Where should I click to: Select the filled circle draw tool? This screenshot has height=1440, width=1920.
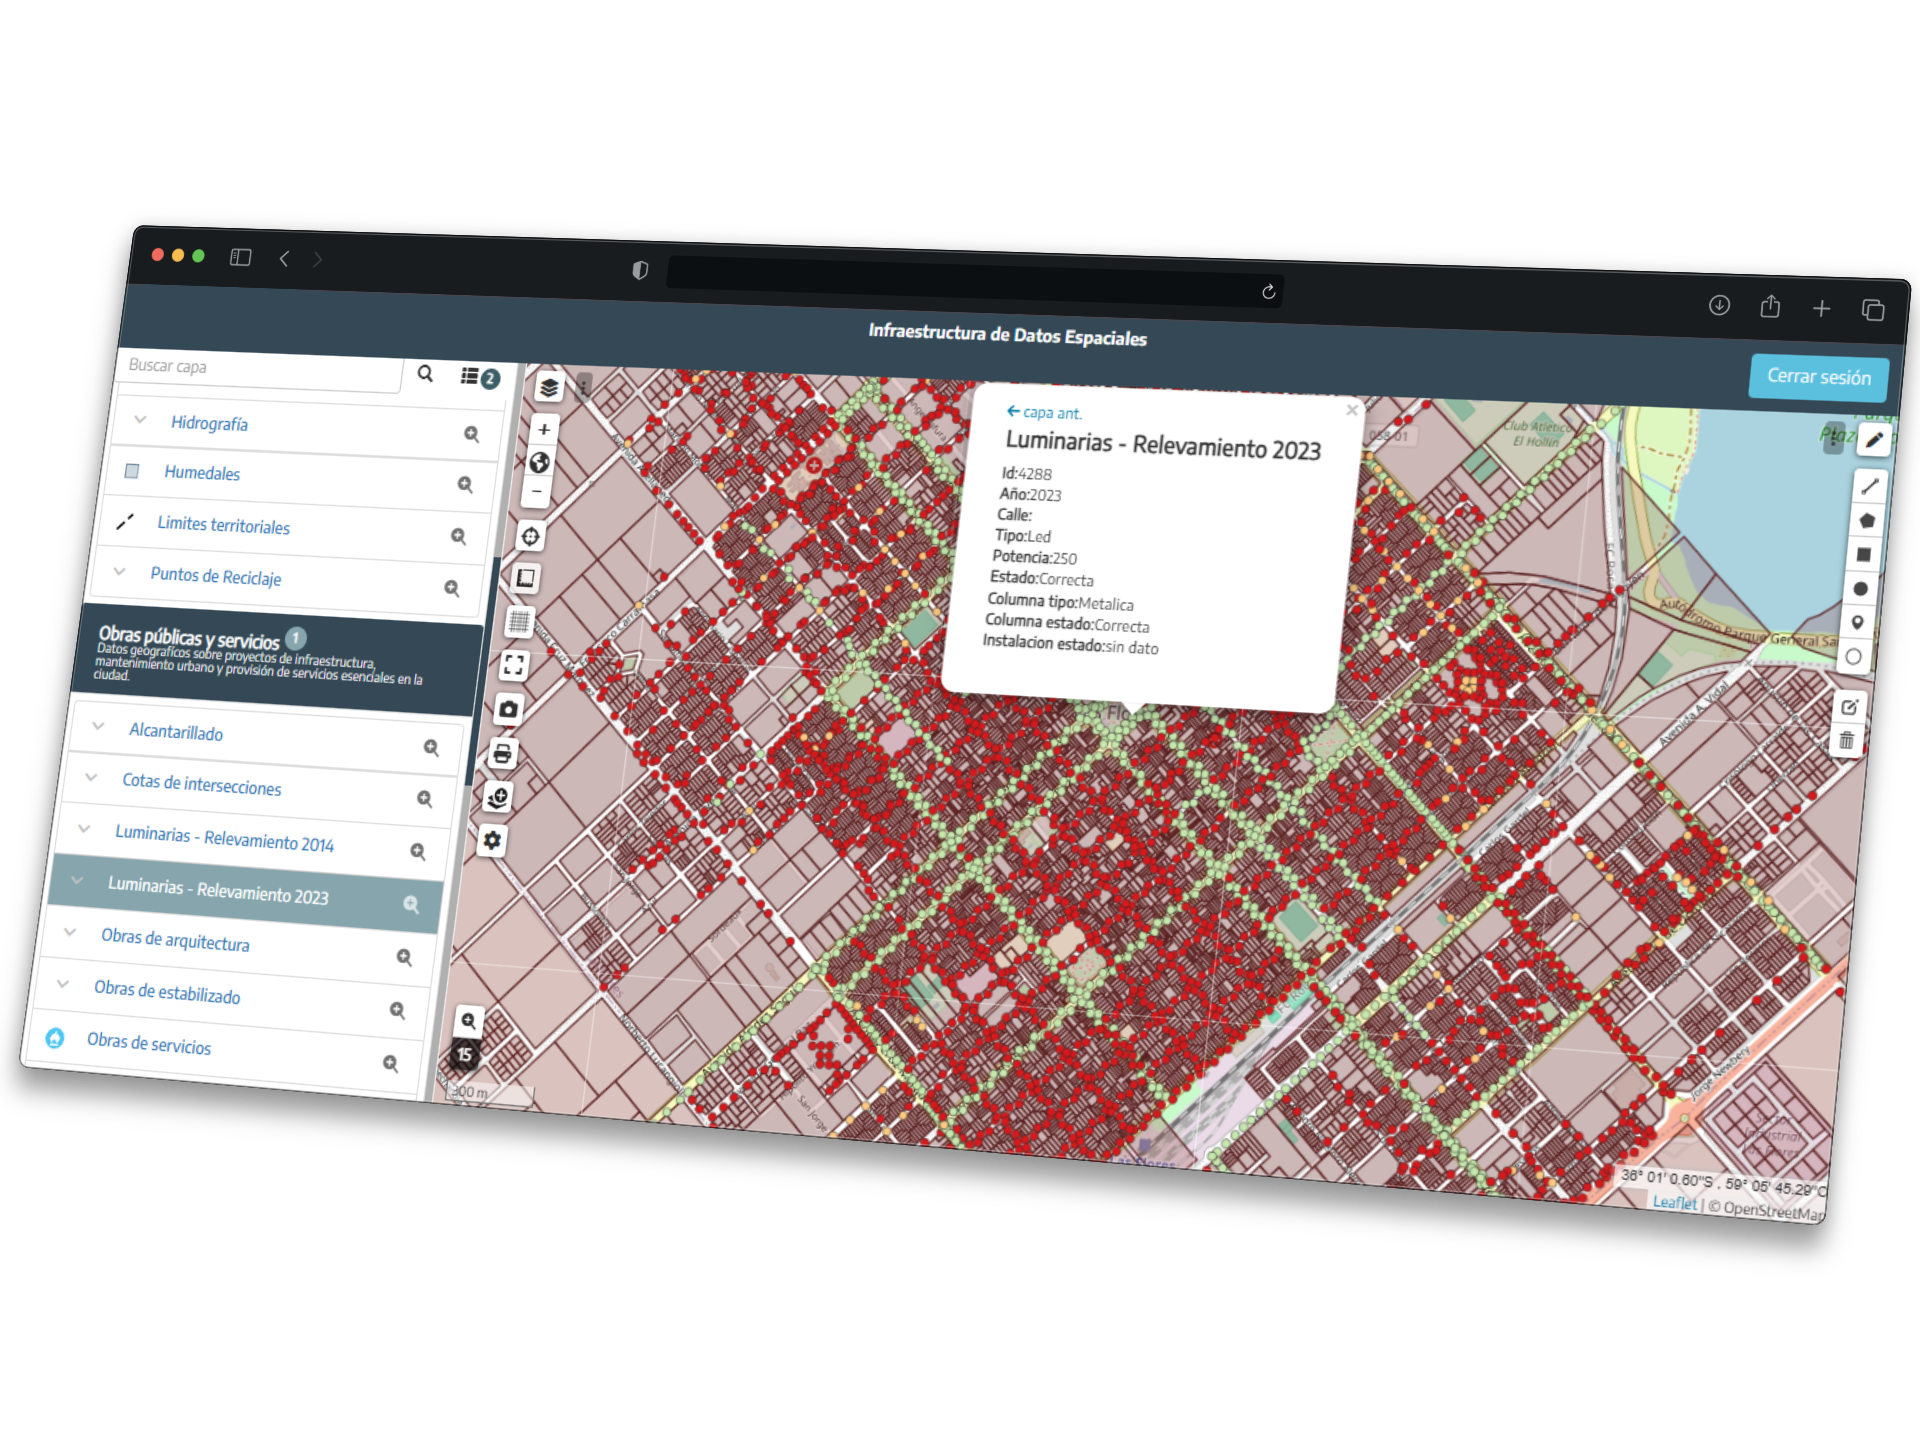[x=1860, y=589]
